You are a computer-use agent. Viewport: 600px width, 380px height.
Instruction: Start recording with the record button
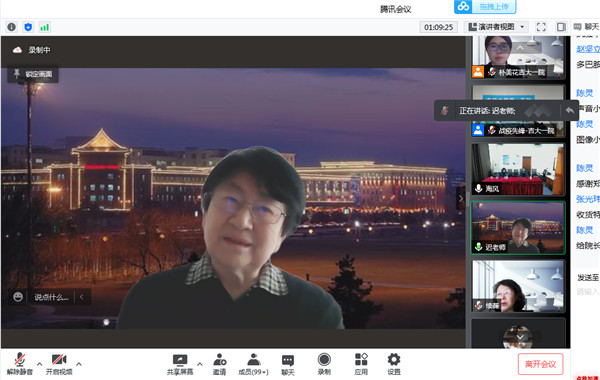pyautogui.click(x=324, y=364)
